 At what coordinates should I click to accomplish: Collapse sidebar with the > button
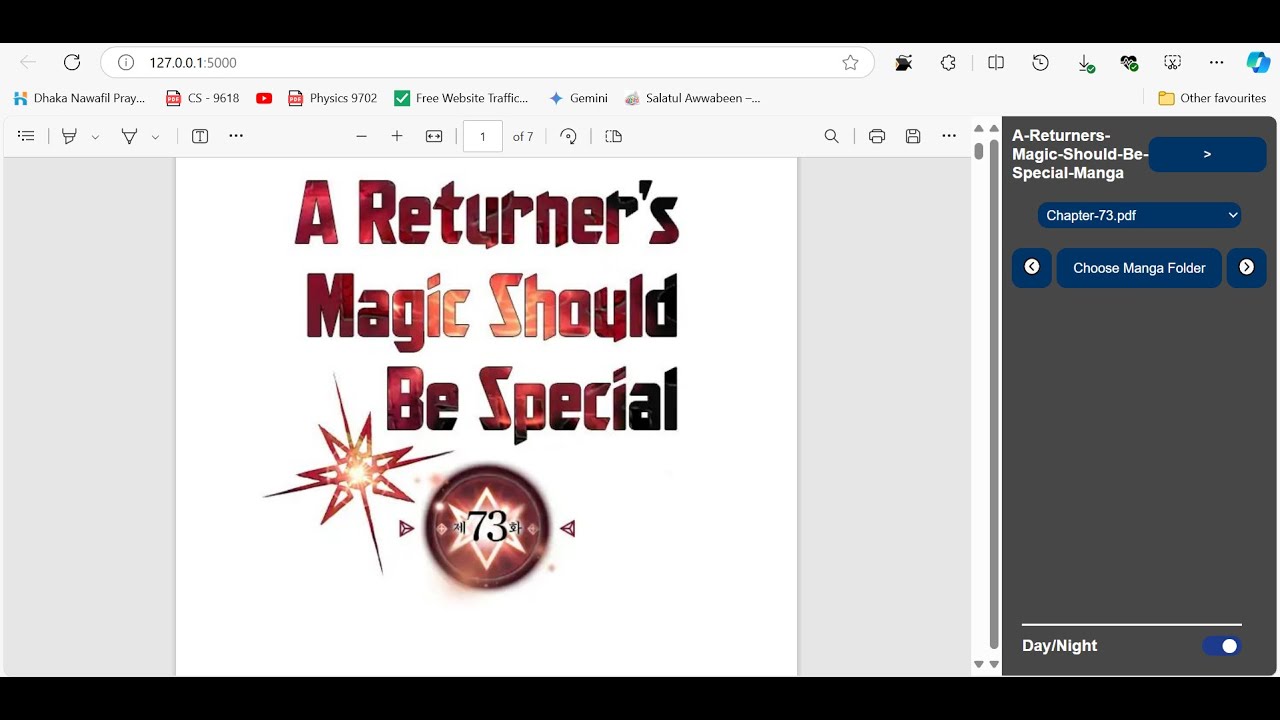[x=1207, y=154]
